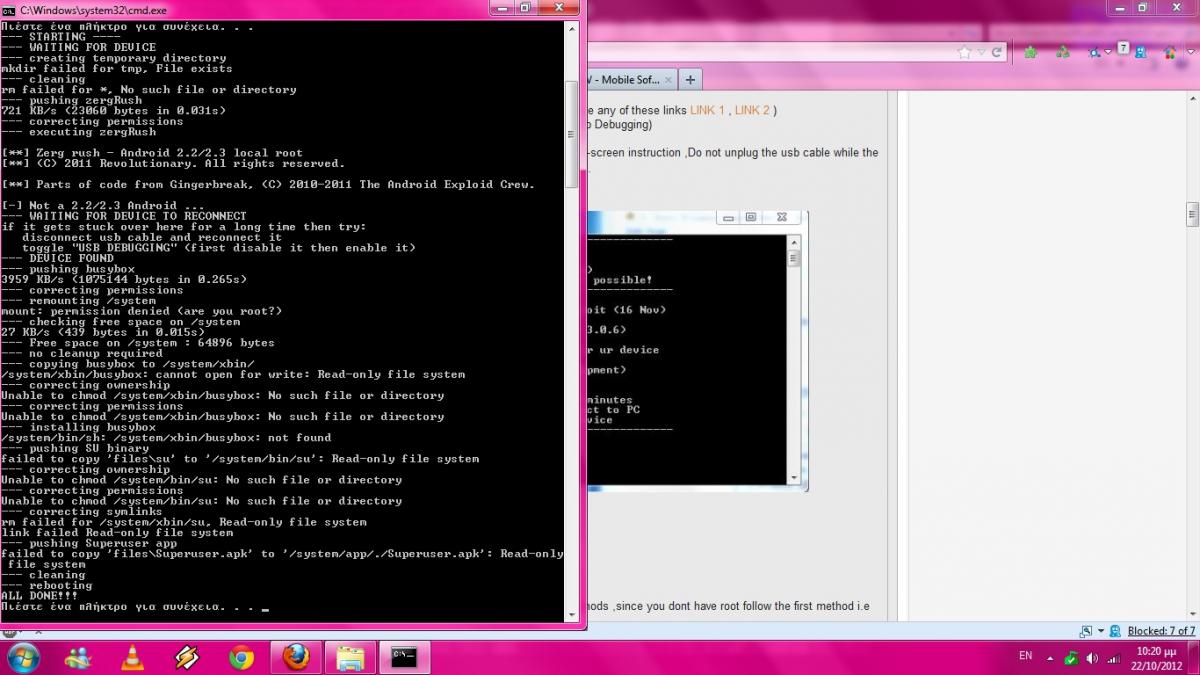Follow the LINK 2 hyperlink
Screen dimensions: 1200x675
pyautogui.click(x=752, y=110)
